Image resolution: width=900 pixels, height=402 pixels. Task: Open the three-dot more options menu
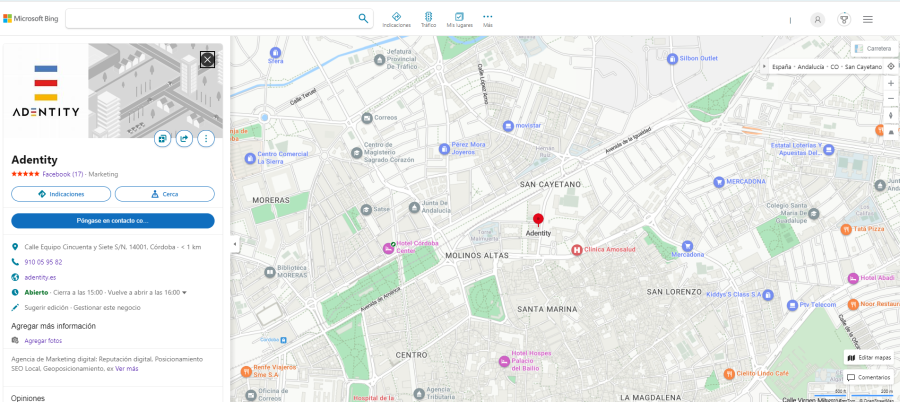[x=206, y=139]
